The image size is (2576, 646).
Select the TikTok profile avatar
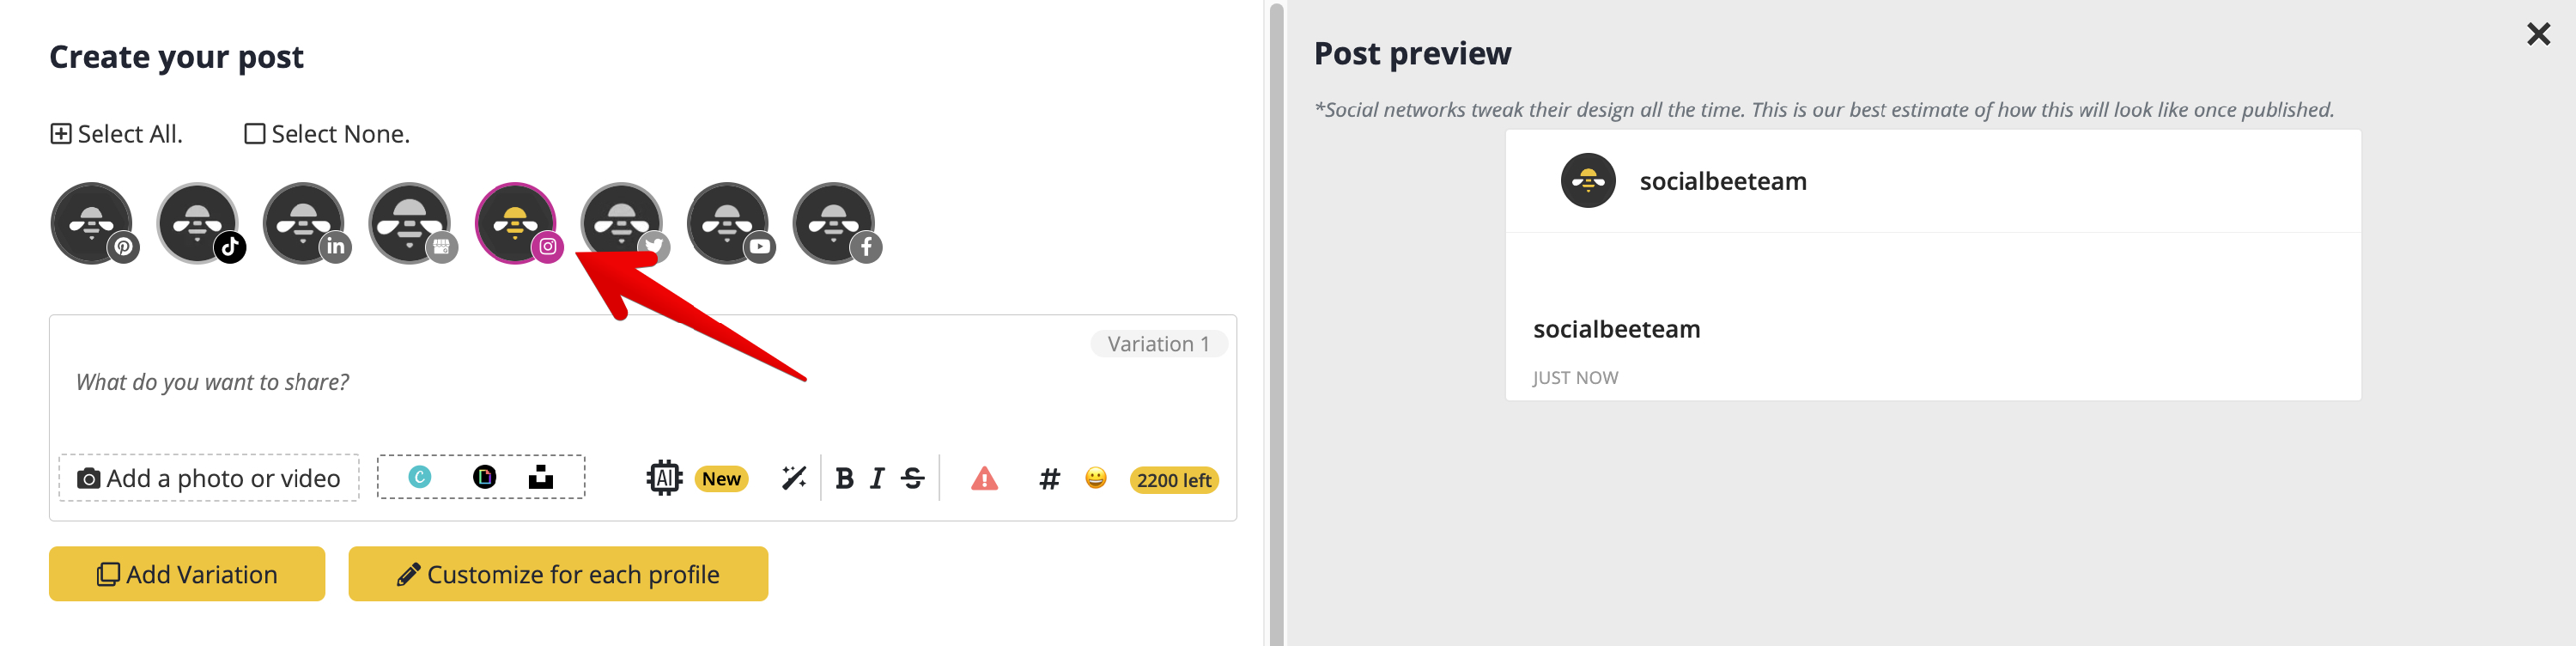click(198, 223)
